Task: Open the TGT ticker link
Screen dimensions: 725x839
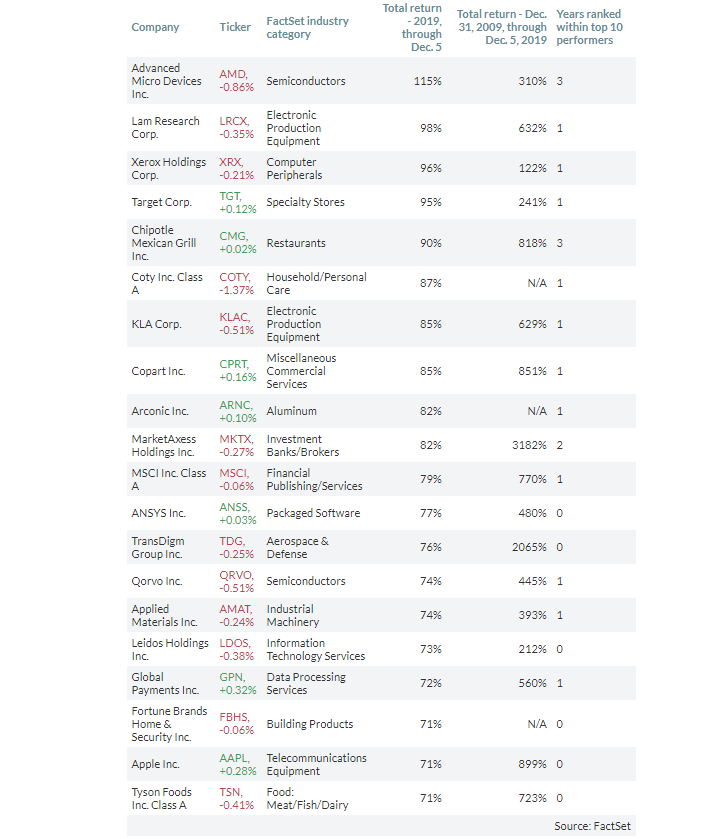Action: point(231,196)
